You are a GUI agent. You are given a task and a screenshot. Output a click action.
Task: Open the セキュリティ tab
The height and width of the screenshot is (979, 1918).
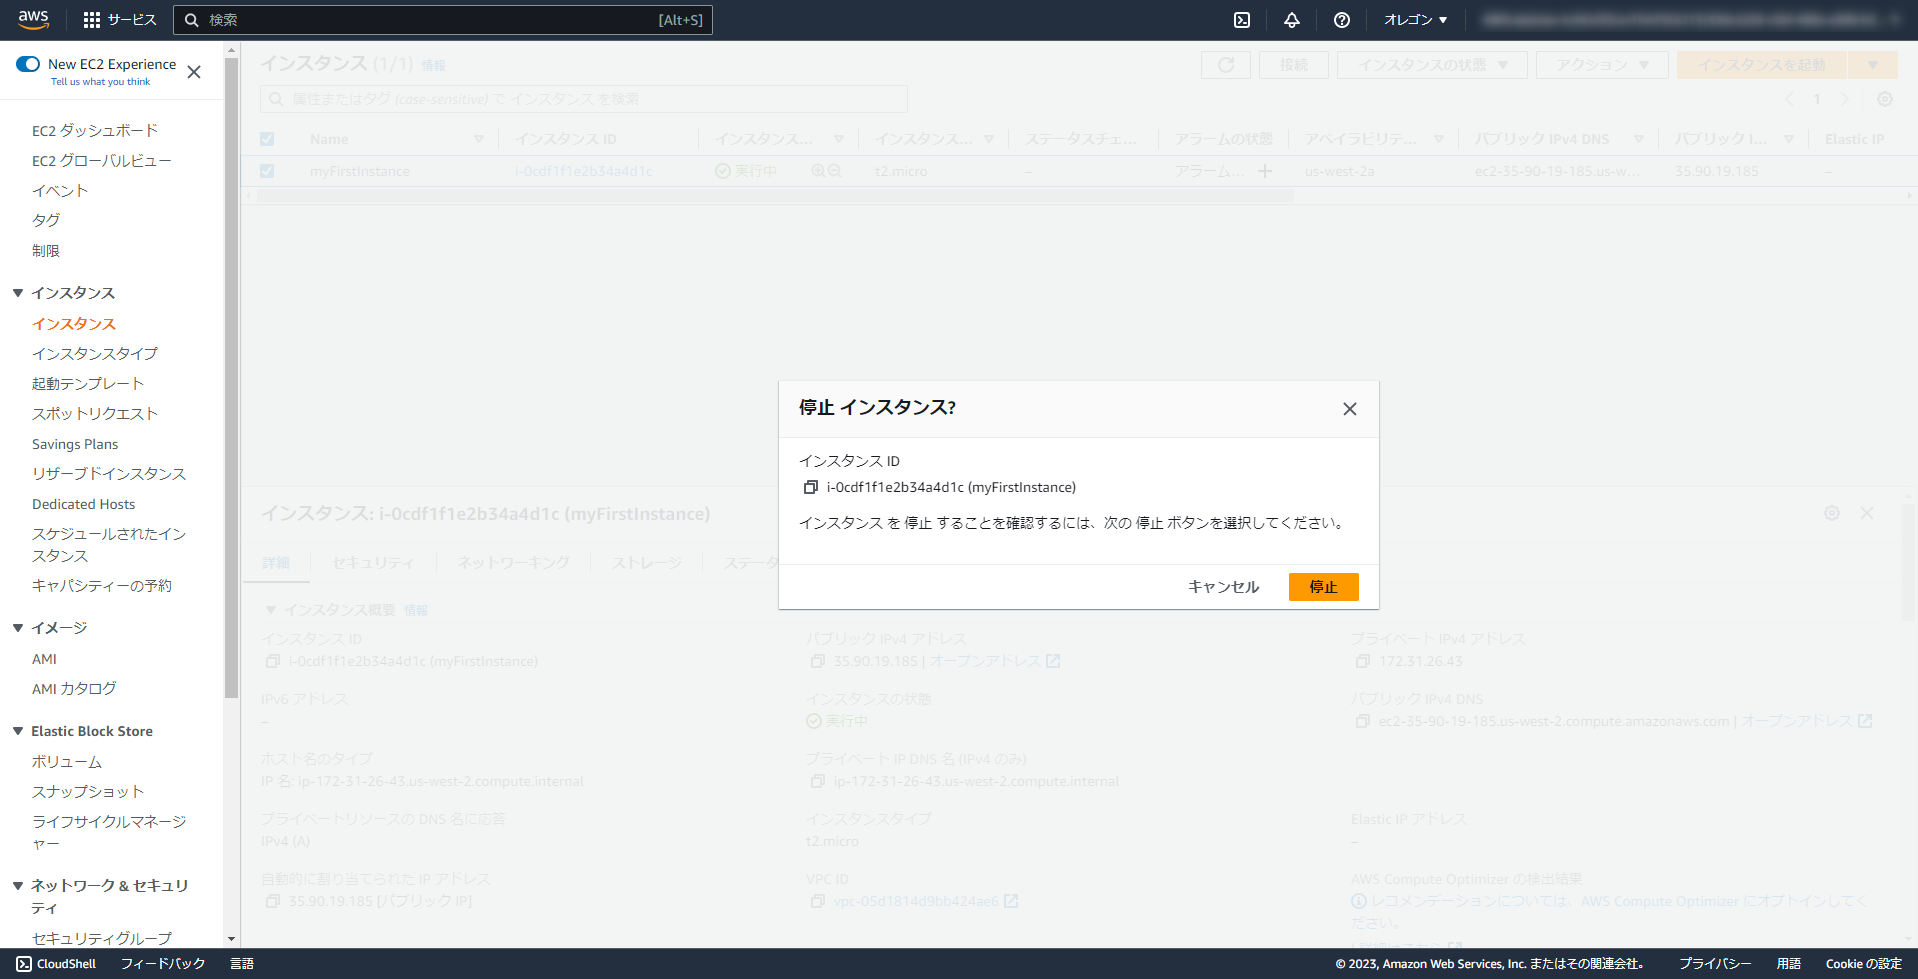pos(372,563)
